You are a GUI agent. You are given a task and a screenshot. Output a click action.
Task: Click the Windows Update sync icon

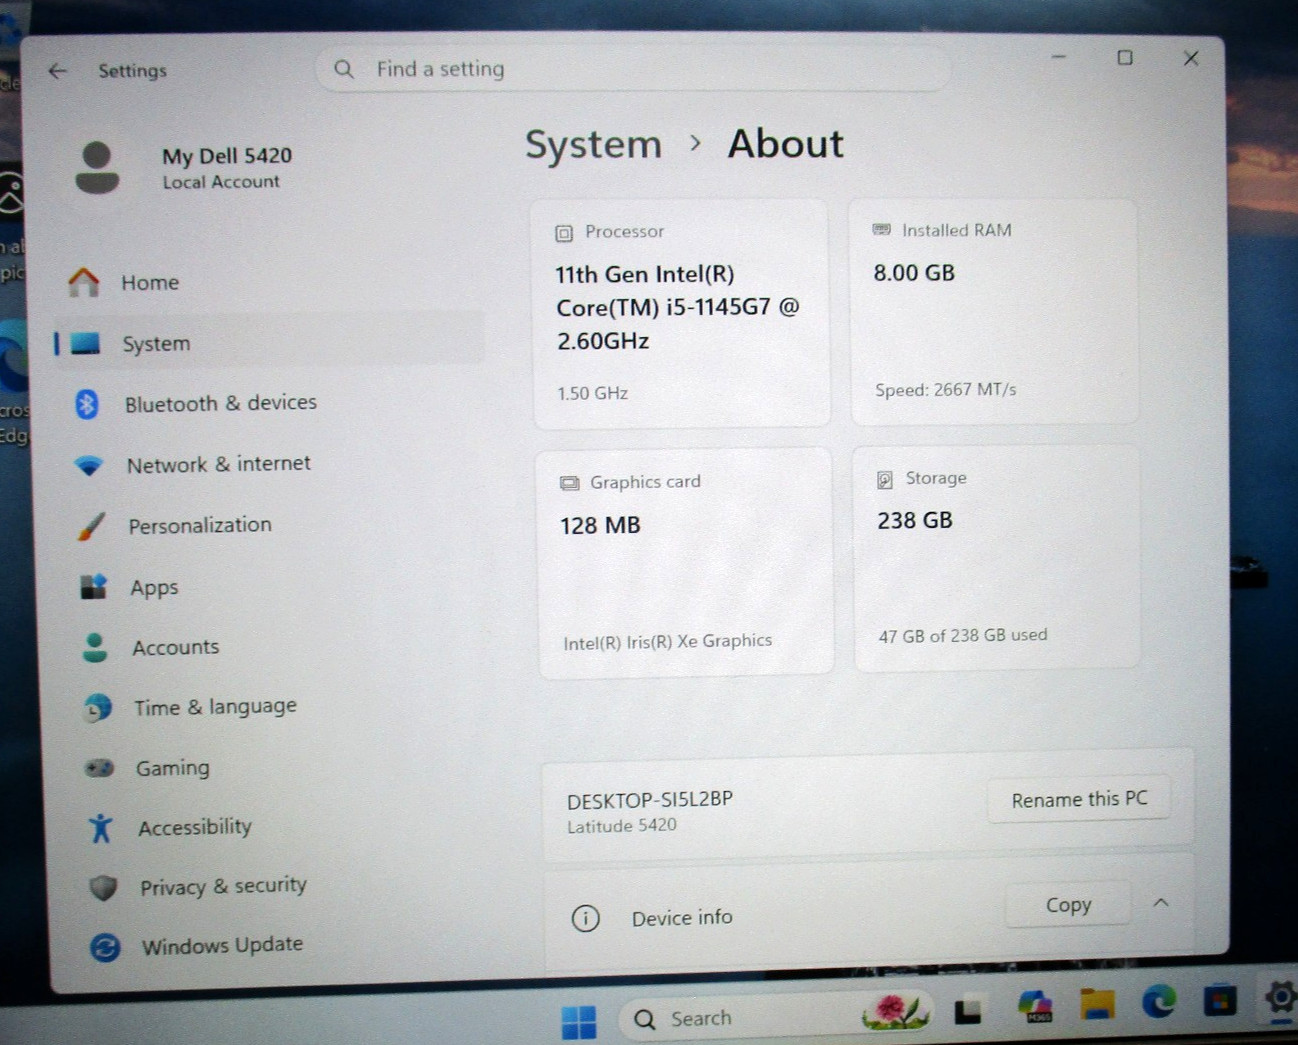click(x=105, y=947)
